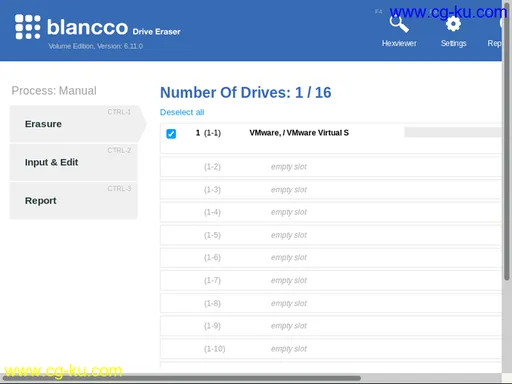
Task: Click the horizontal scrollbar at bottom
Action: 182,378
